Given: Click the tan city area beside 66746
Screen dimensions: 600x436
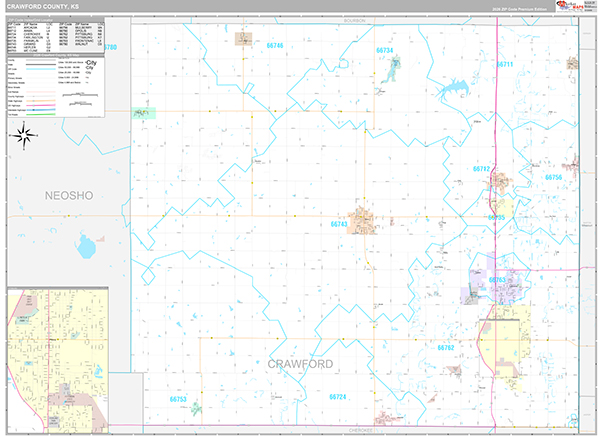Looking at the screenshot, I should pos(243,39).
